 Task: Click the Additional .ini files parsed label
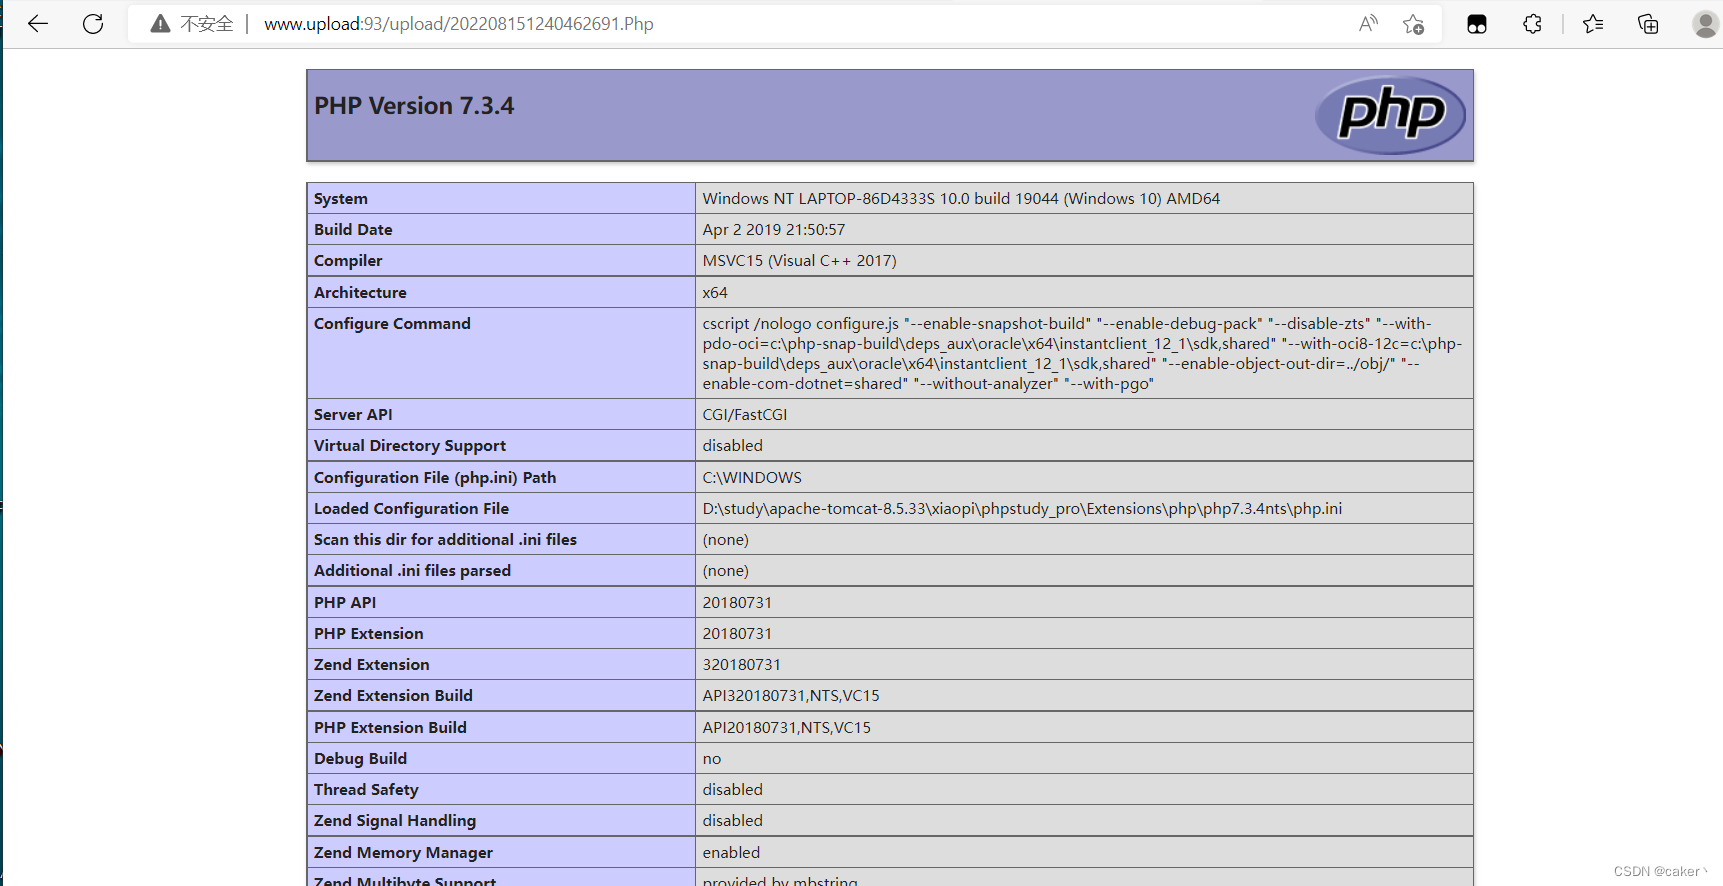click(412, 571)
